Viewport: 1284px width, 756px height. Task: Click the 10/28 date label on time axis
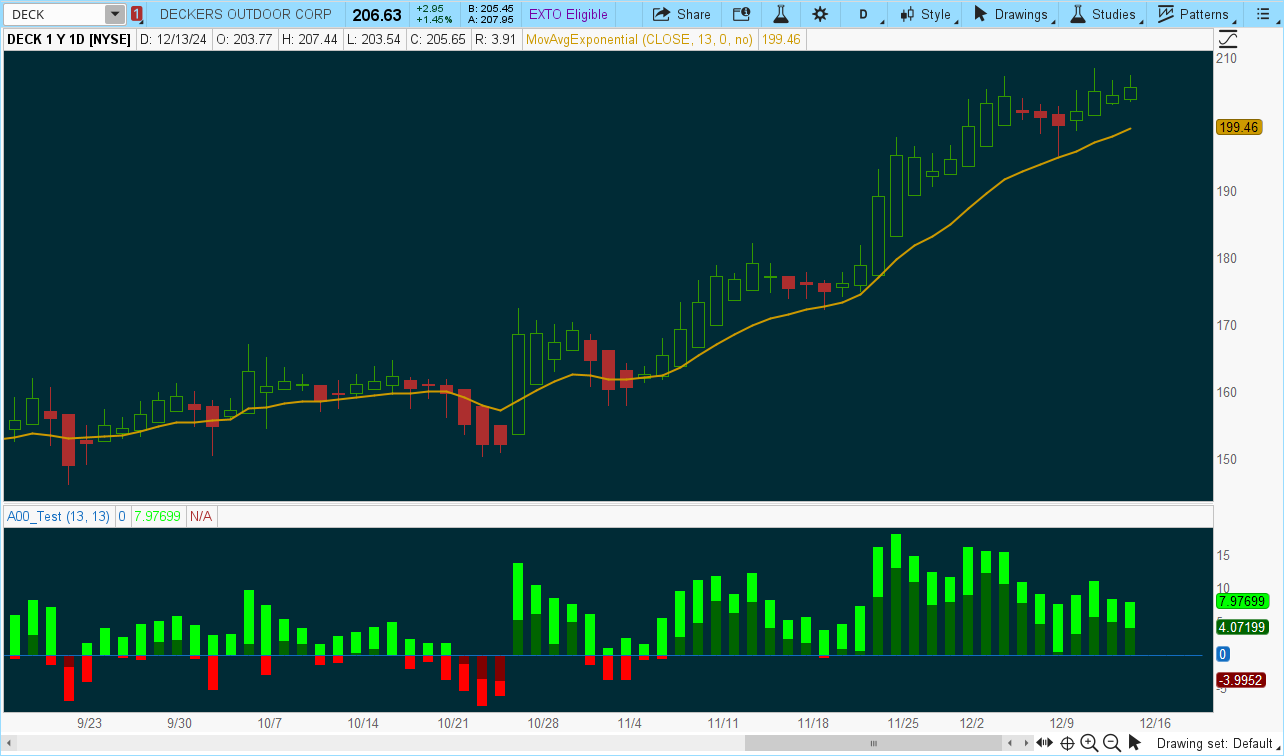pyautogui.click(x=542, y=723)
